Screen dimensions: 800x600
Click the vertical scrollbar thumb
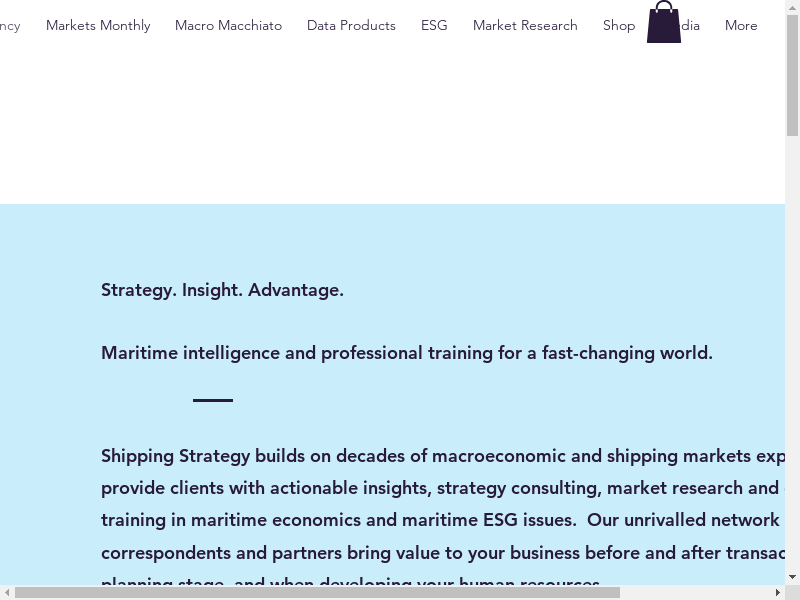[792, 75]
